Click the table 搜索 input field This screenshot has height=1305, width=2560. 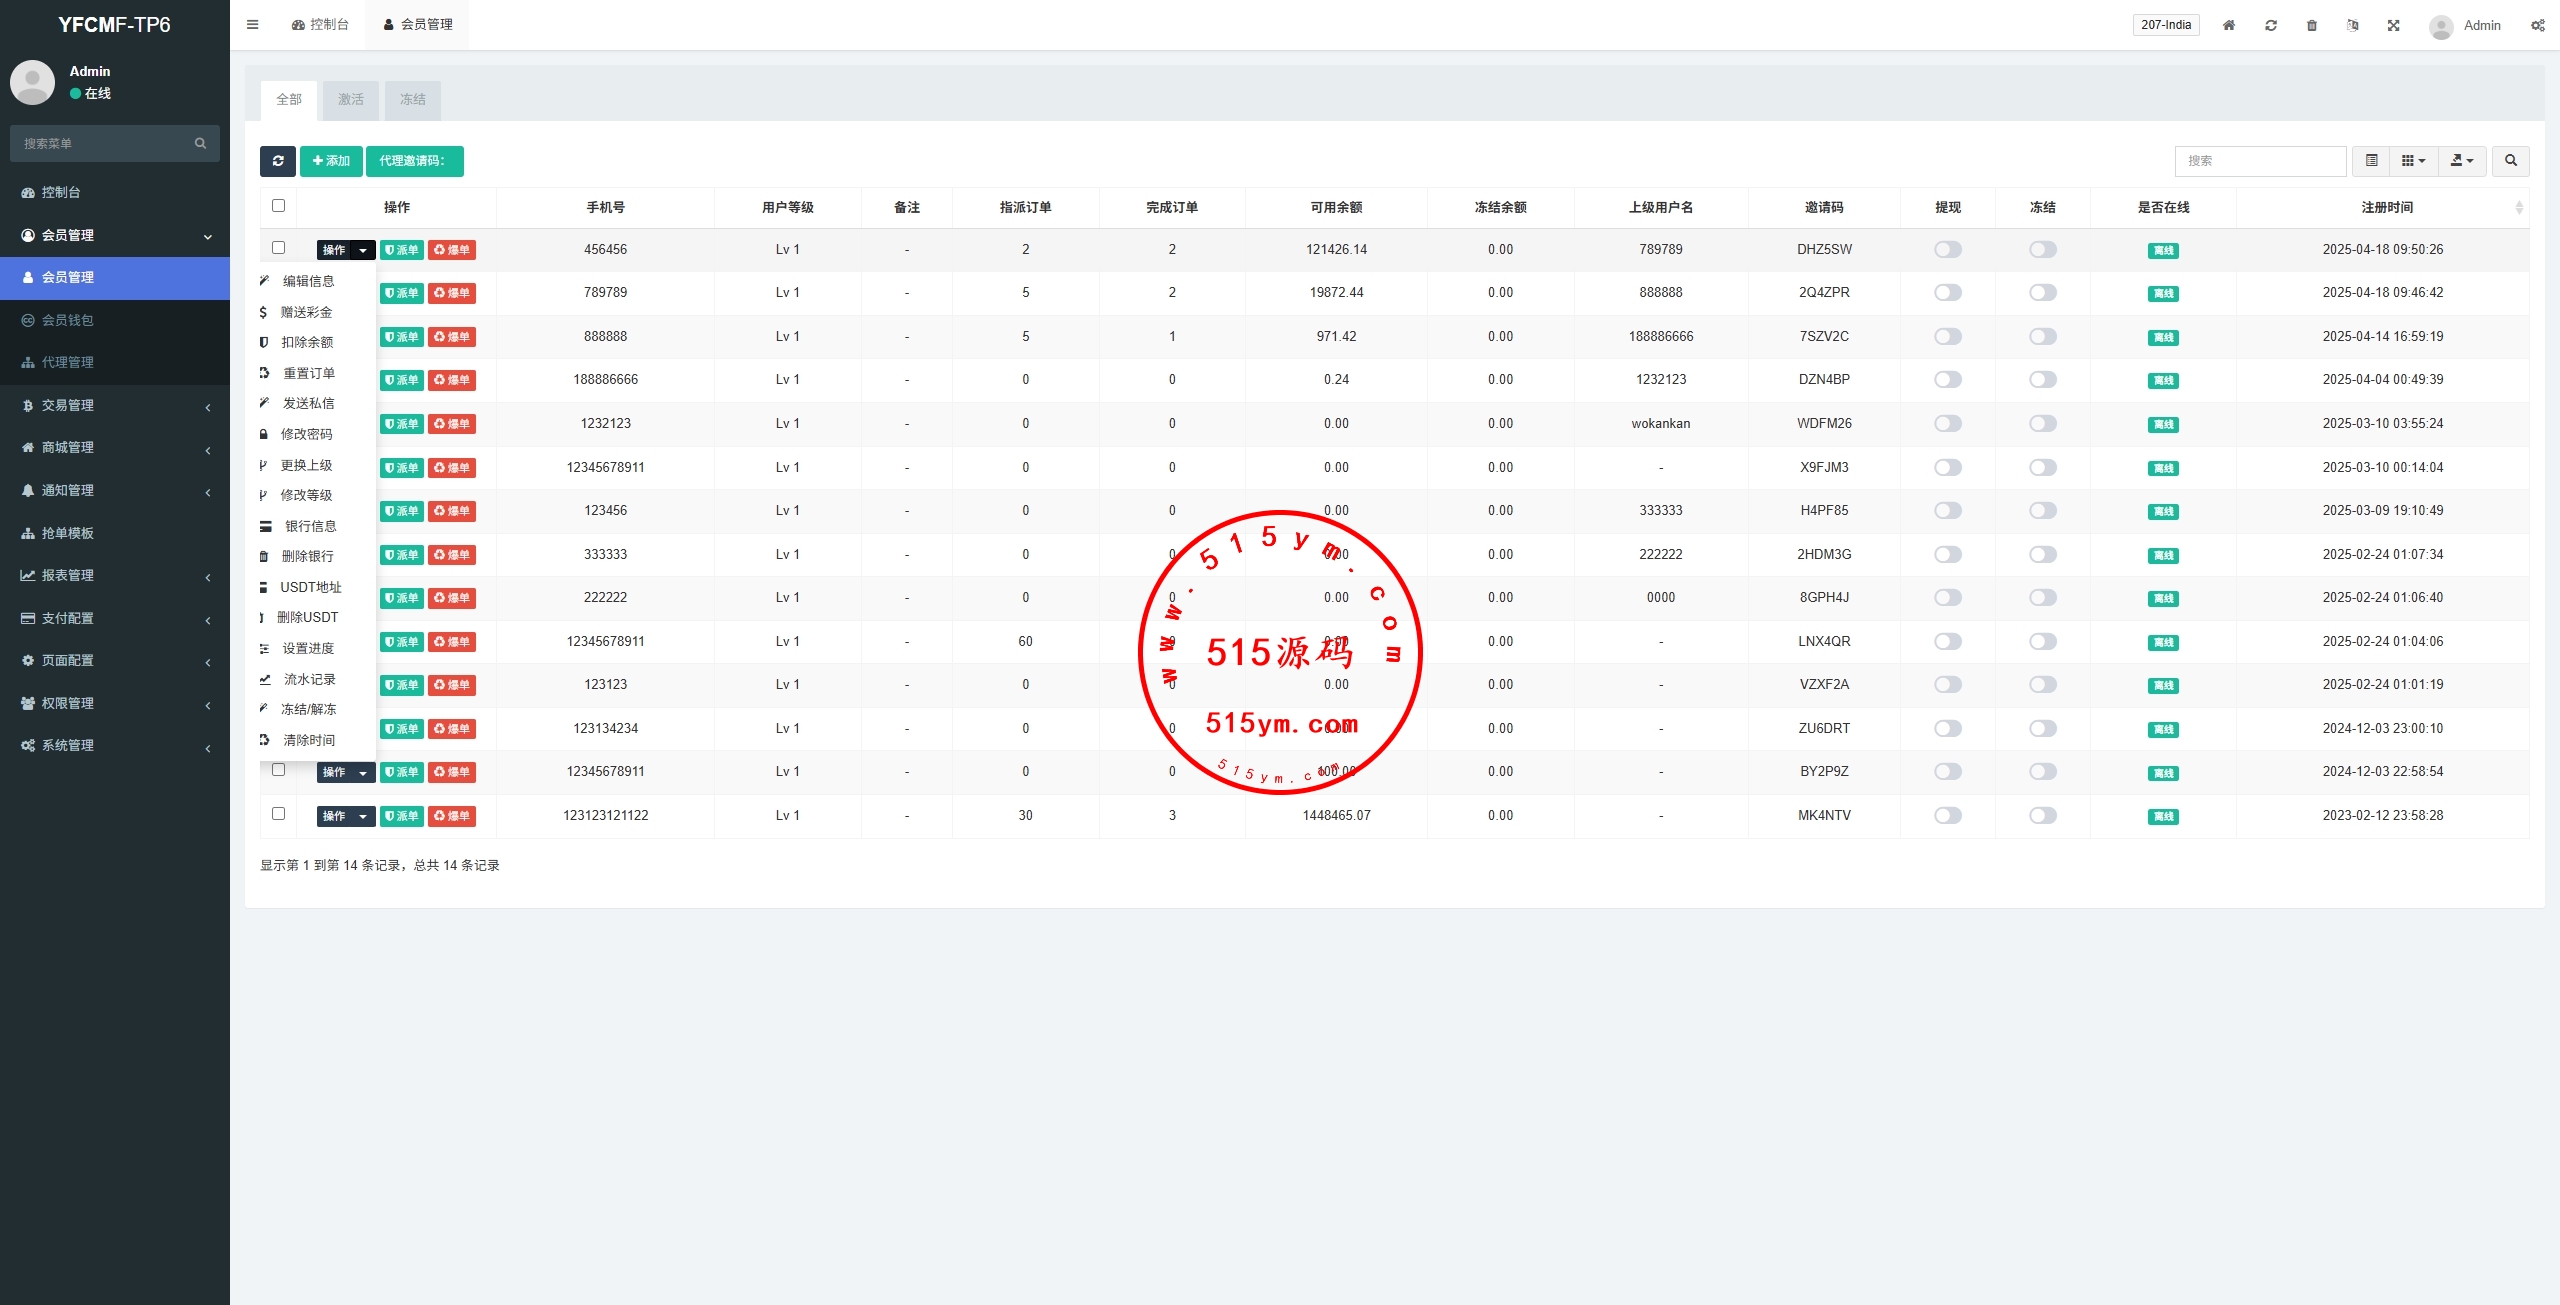click(x=2259, y=161)
